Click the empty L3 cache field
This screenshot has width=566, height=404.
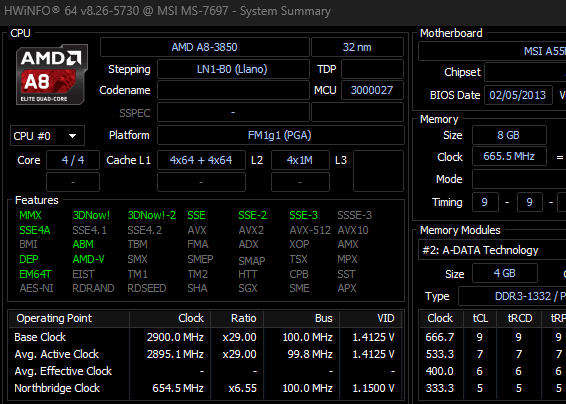tap(378, 171)
